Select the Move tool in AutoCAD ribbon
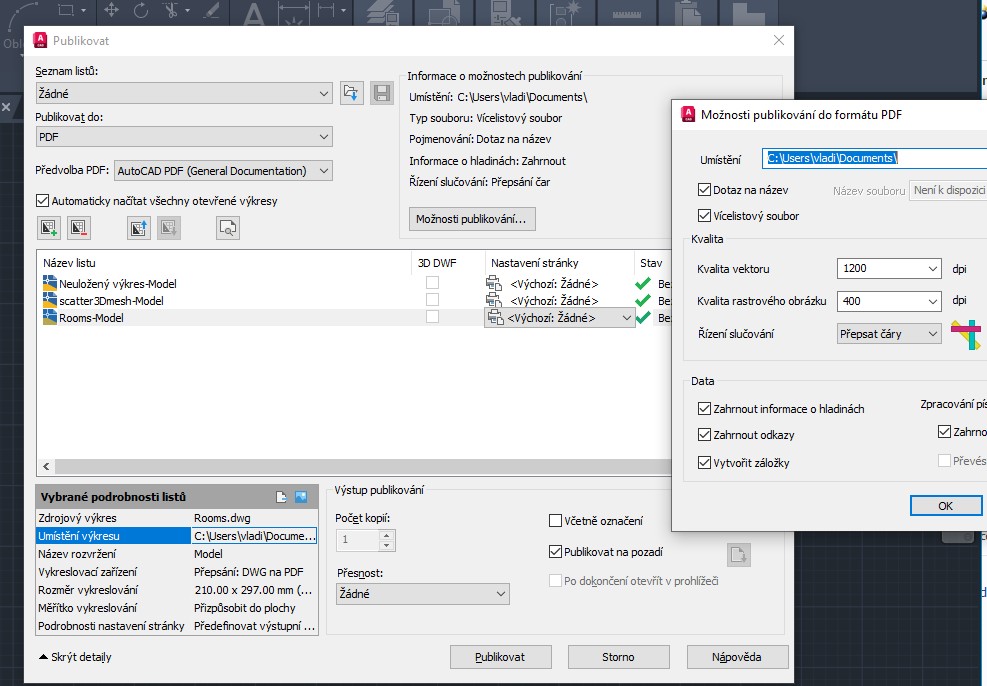This screenshot has width=987, height=686. tap(111, 10)
